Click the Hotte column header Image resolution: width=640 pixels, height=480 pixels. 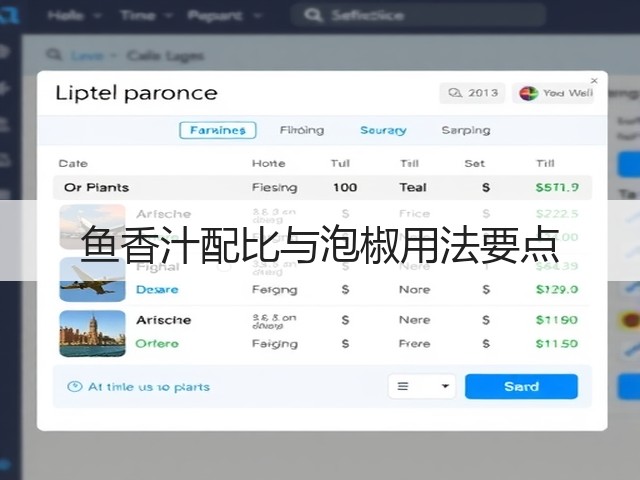(x=269, y=164)
